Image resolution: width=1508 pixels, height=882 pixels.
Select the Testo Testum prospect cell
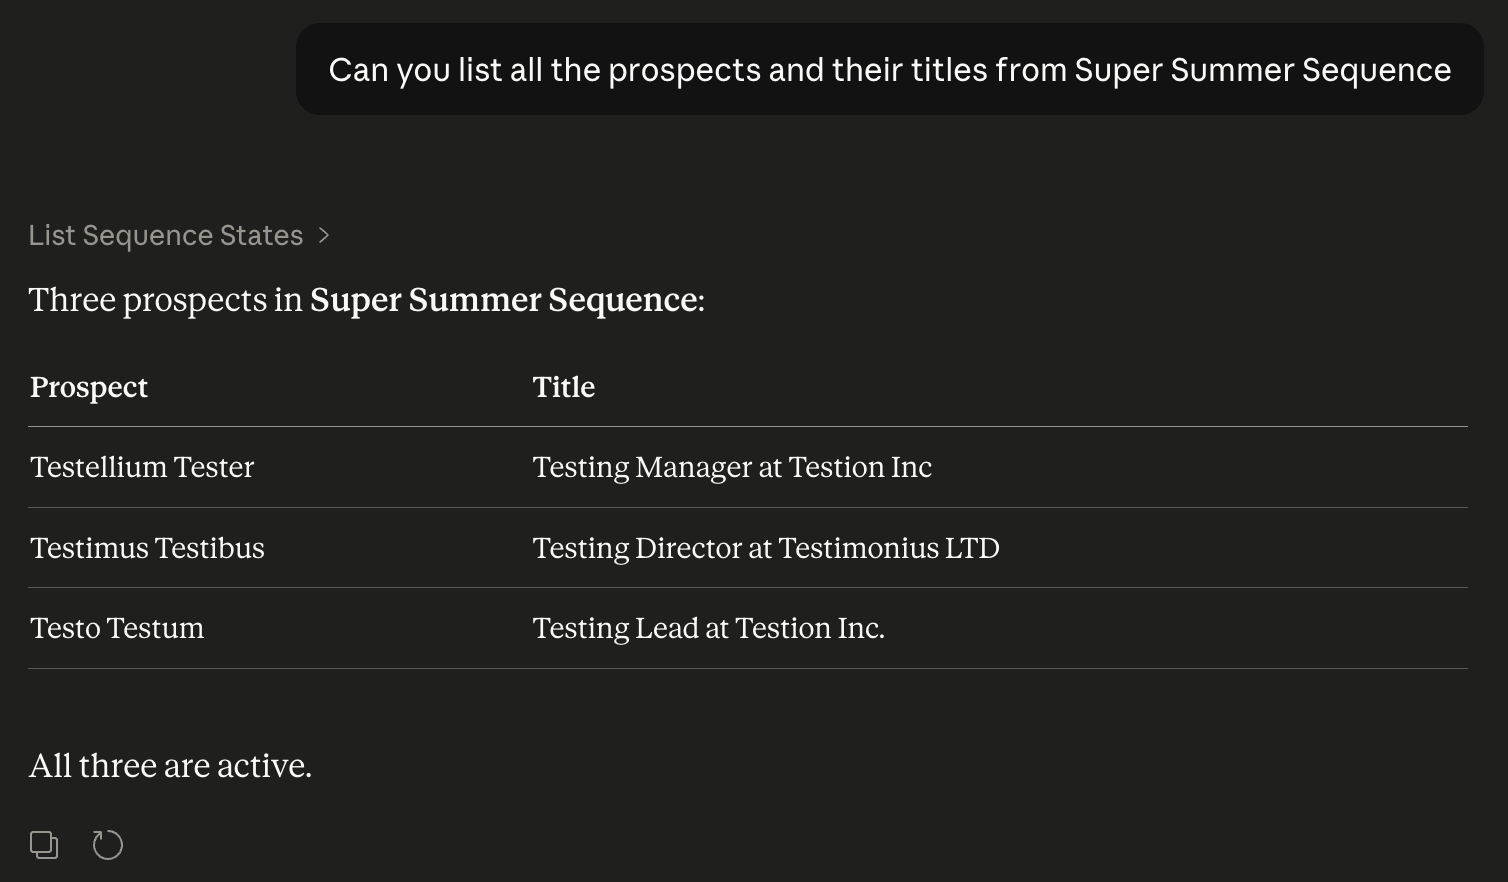coord(117,628)
